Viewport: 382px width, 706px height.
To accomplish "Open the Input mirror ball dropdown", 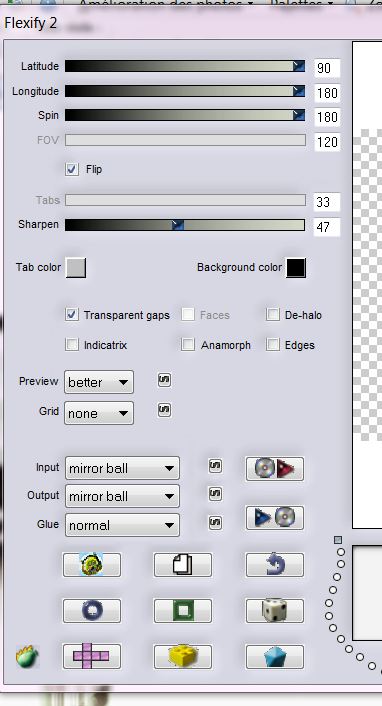I will point(122,468).
